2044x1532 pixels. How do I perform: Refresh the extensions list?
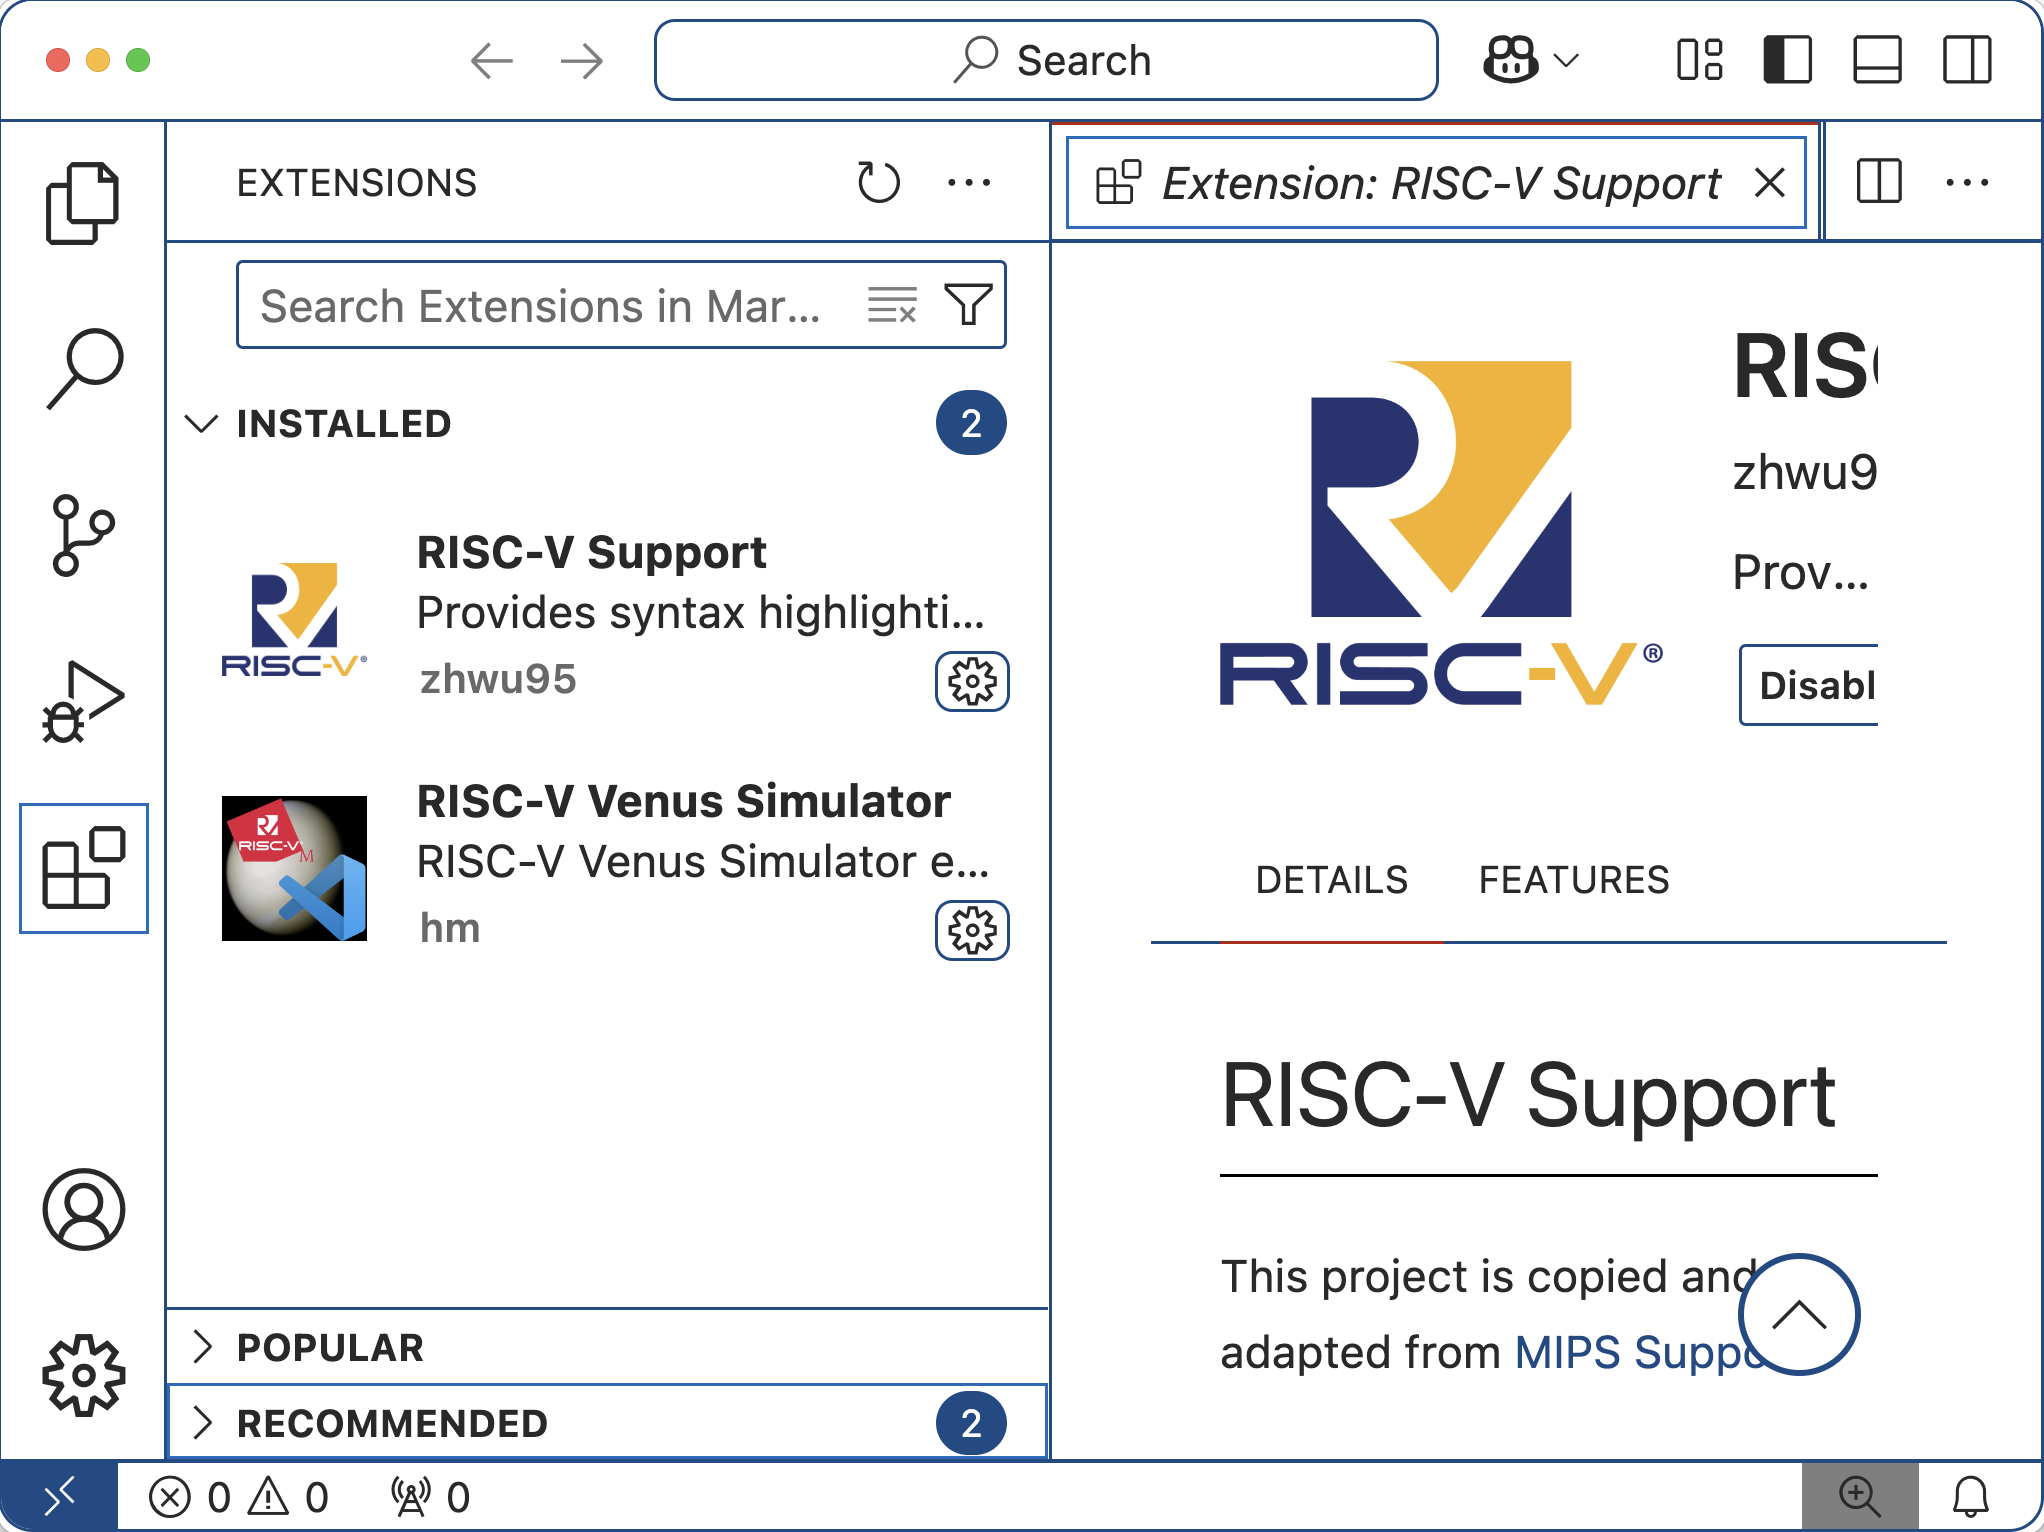point(878,182)
